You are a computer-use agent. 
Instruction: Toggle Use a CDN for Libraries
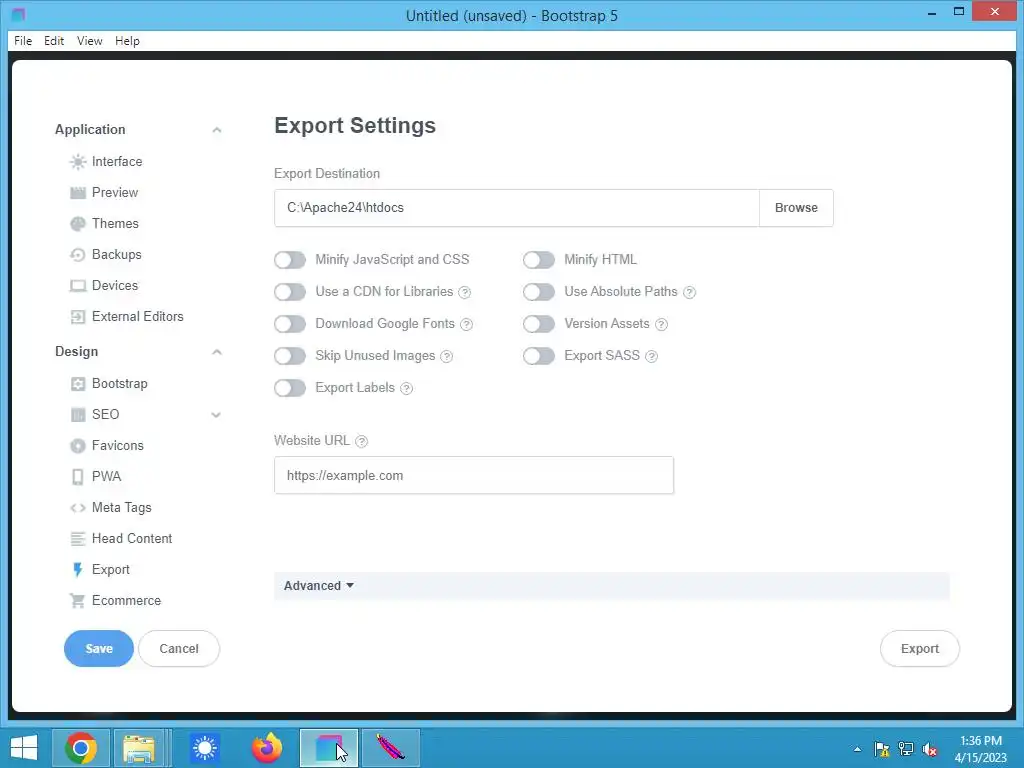coord(290,292)
